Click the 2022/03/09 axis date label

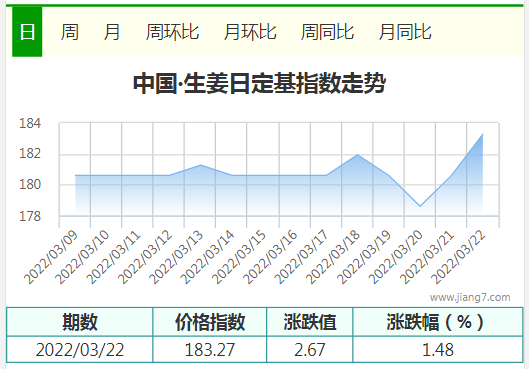tap(51, 257)
